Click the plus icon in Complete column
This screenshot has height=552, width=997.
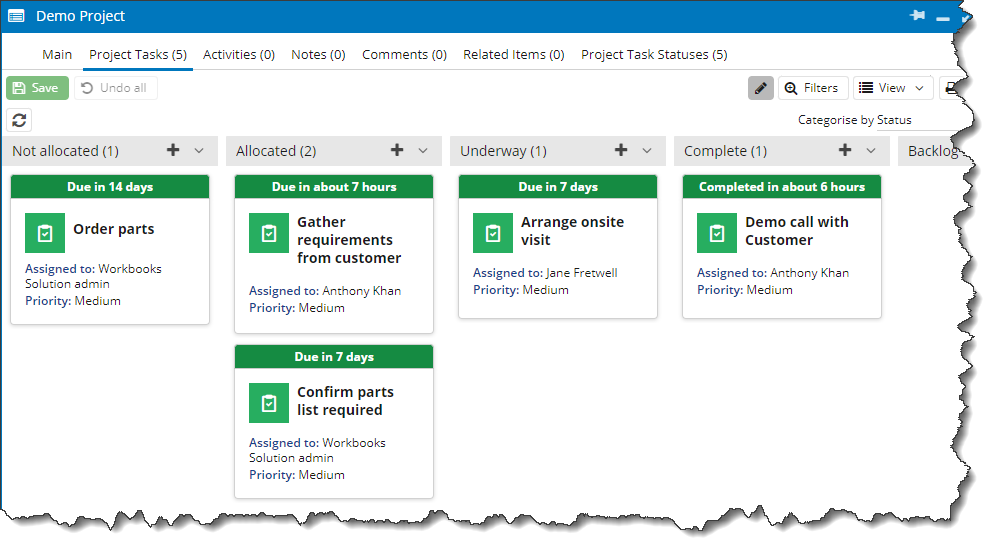coord(844,150)
